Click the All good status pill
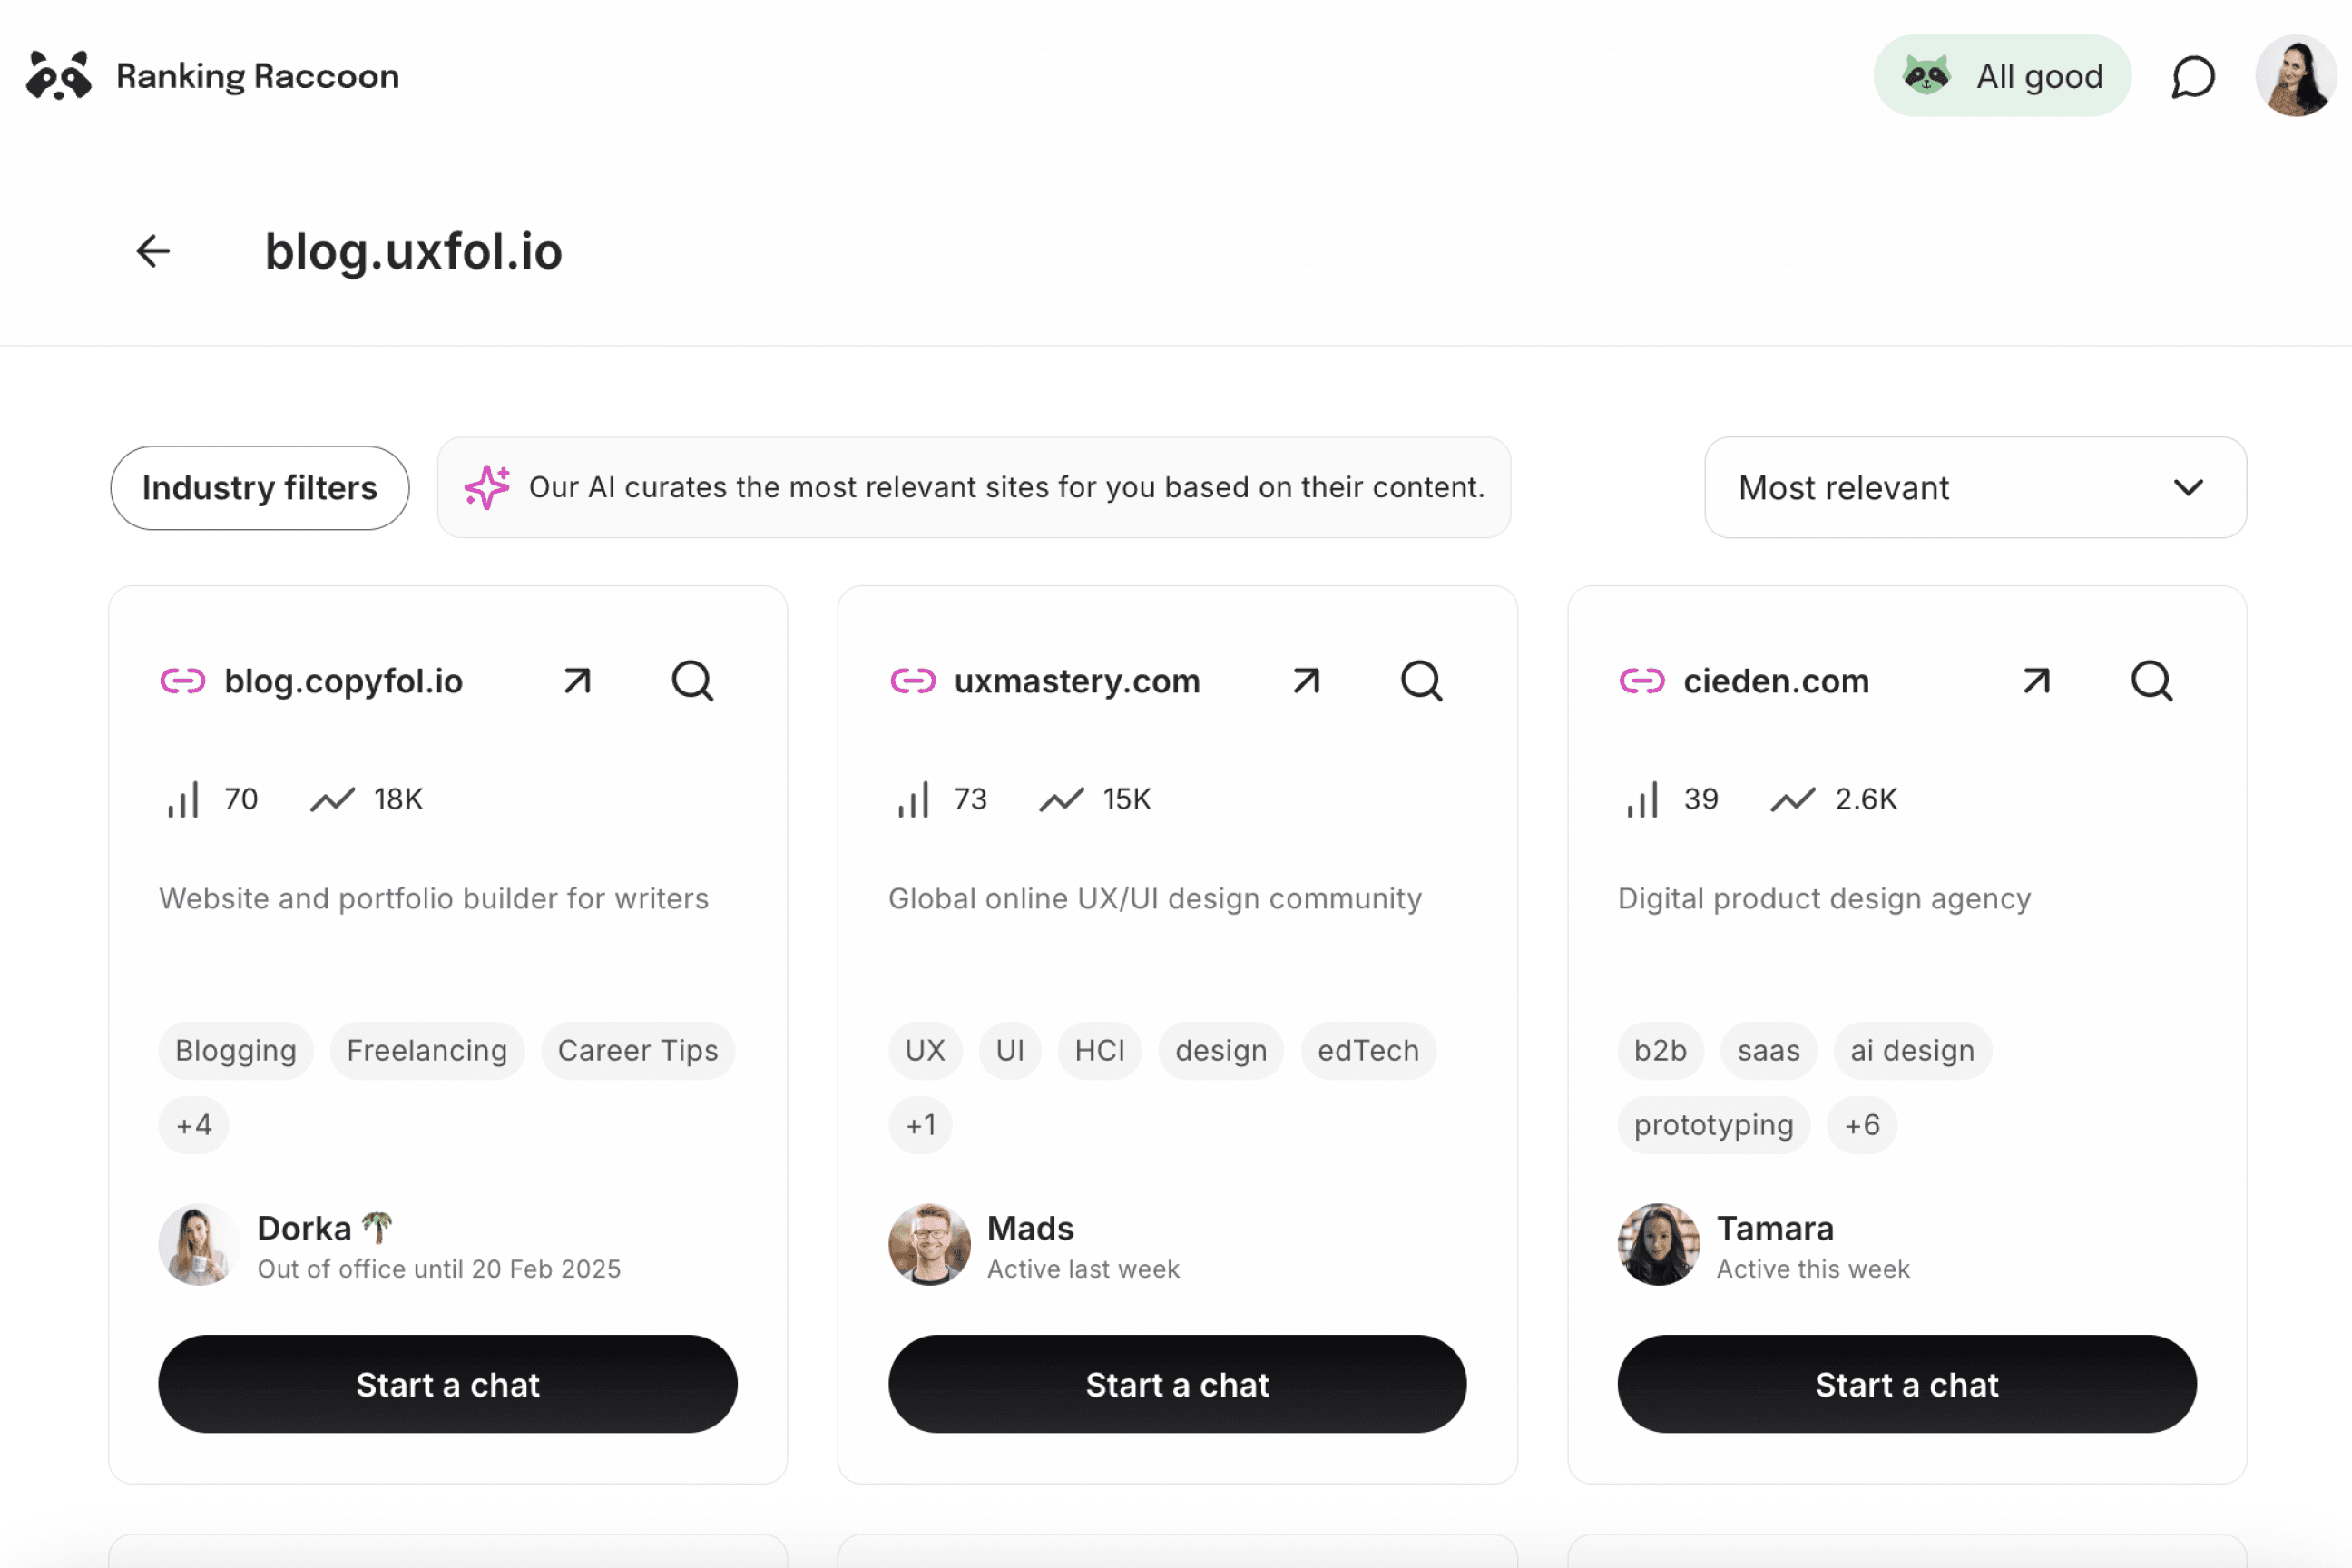 (2002, 76)
